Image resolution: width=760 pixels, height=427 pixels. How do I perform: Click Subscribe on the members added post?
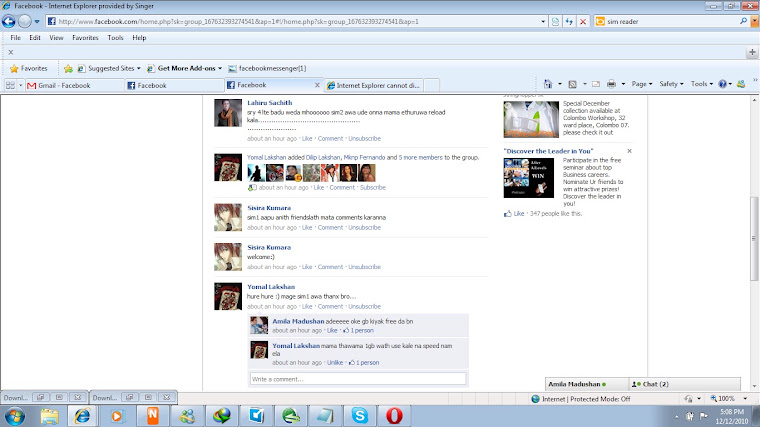pyautogui.click(x=373, y=188)
